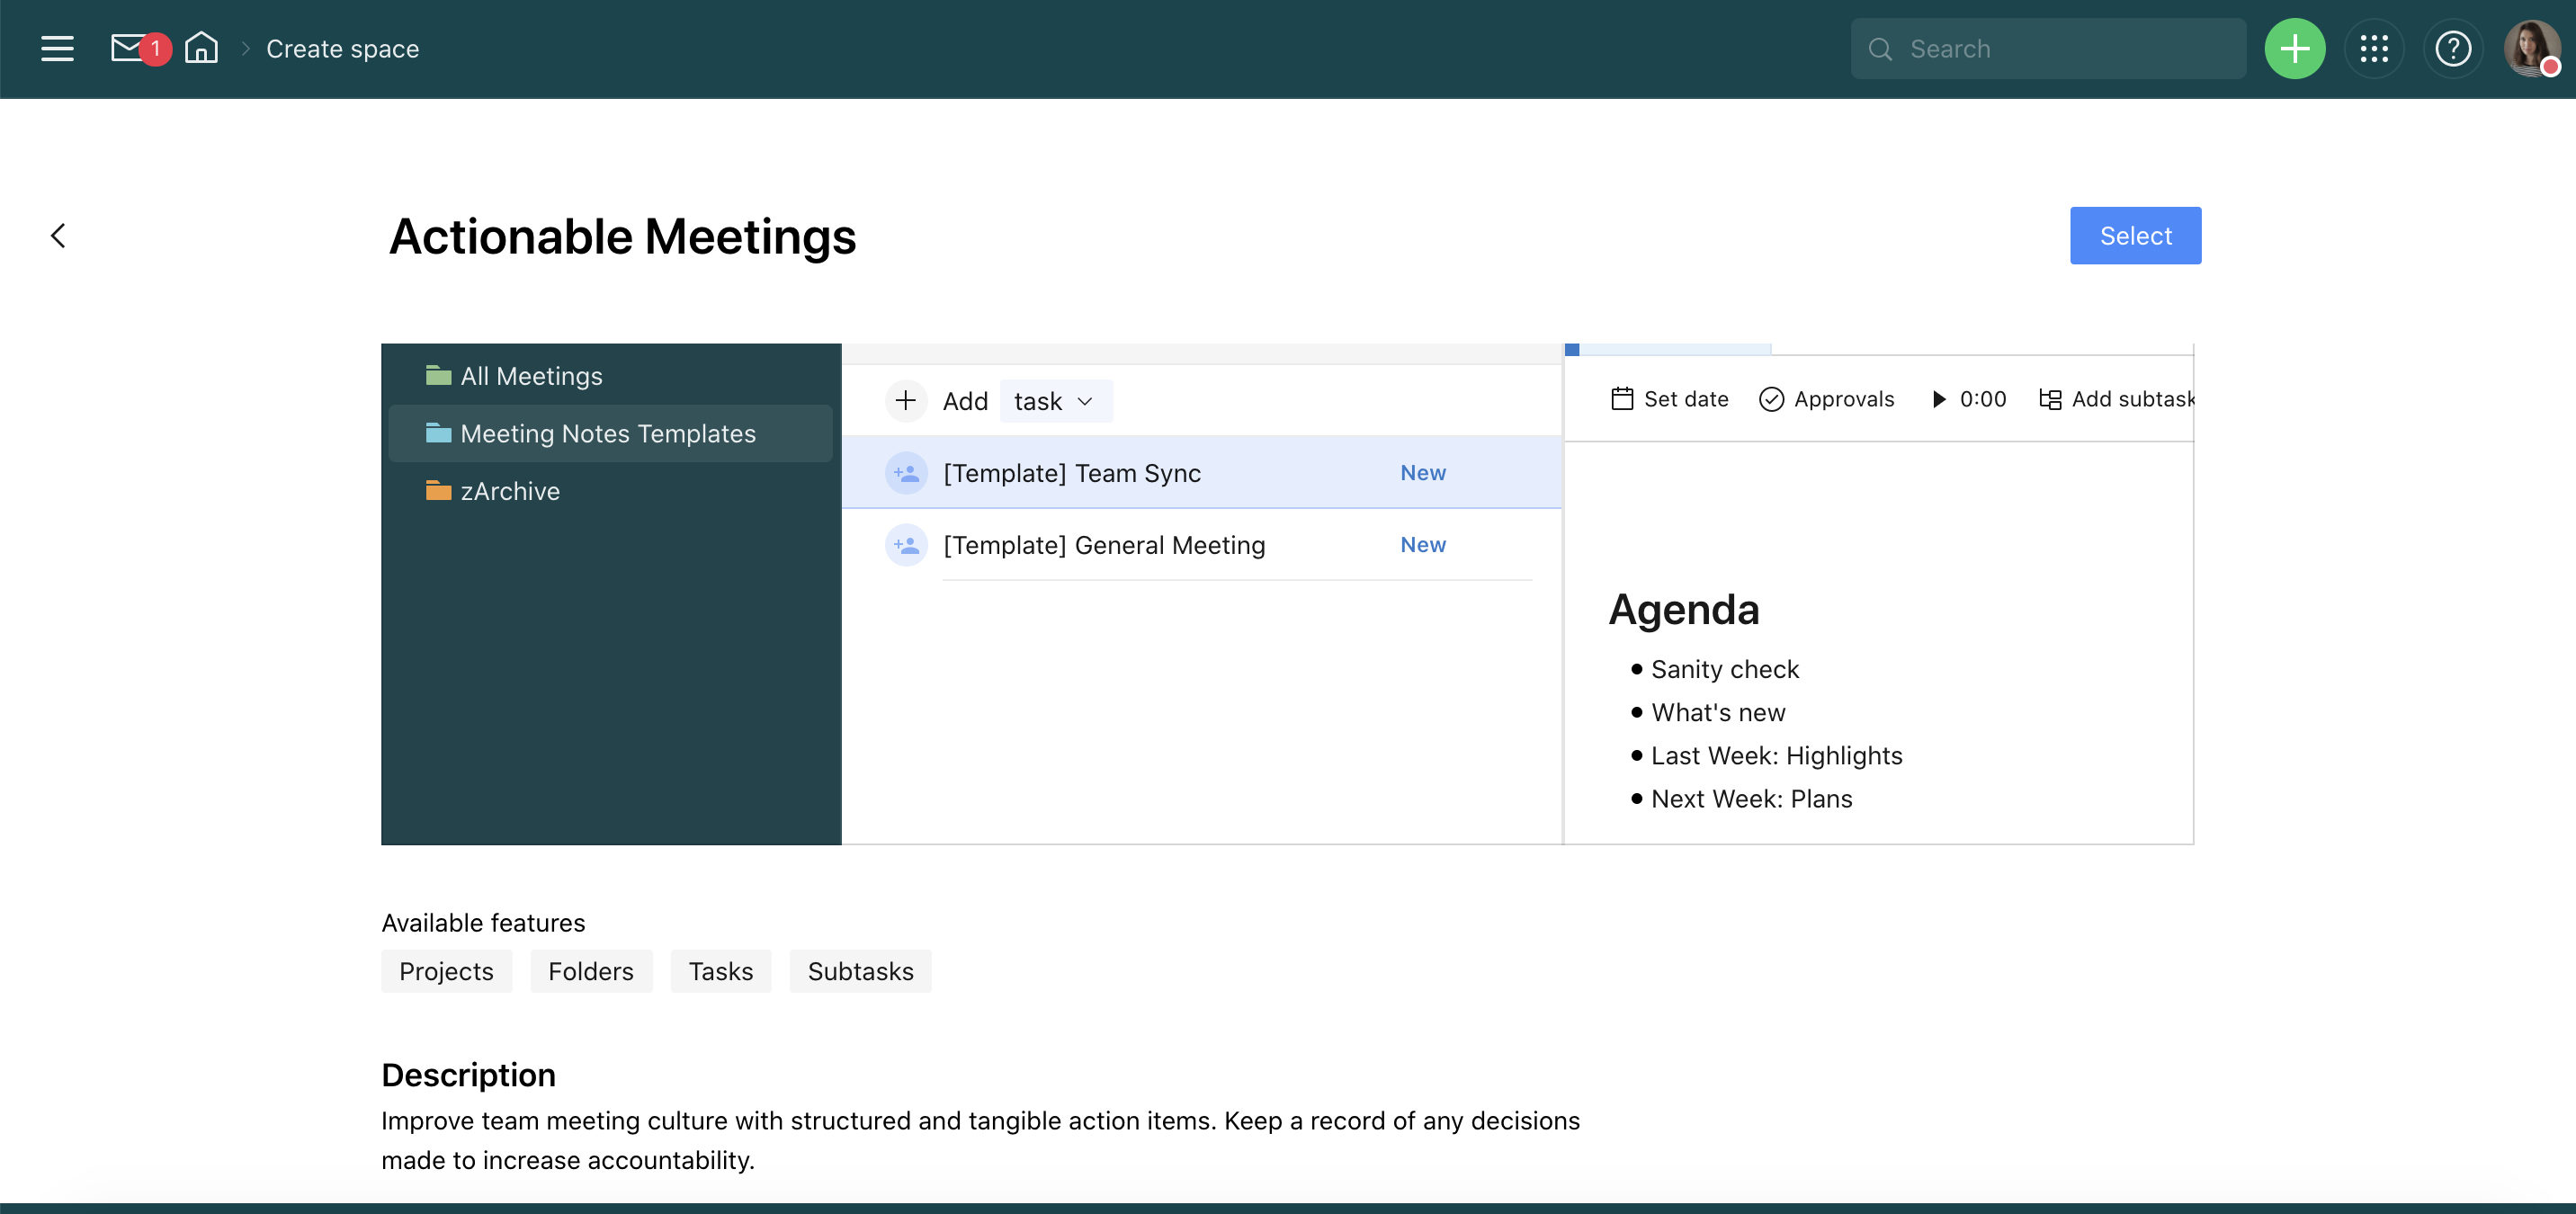
Task: Click the Add subtask option
Action: tap(2116, 399)
